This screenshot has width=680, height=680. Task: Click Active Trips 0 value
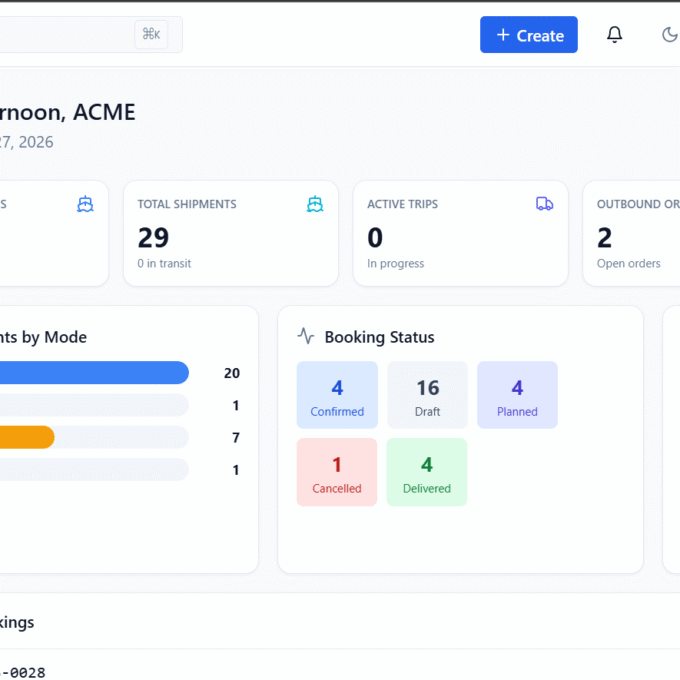coord(375,238)
